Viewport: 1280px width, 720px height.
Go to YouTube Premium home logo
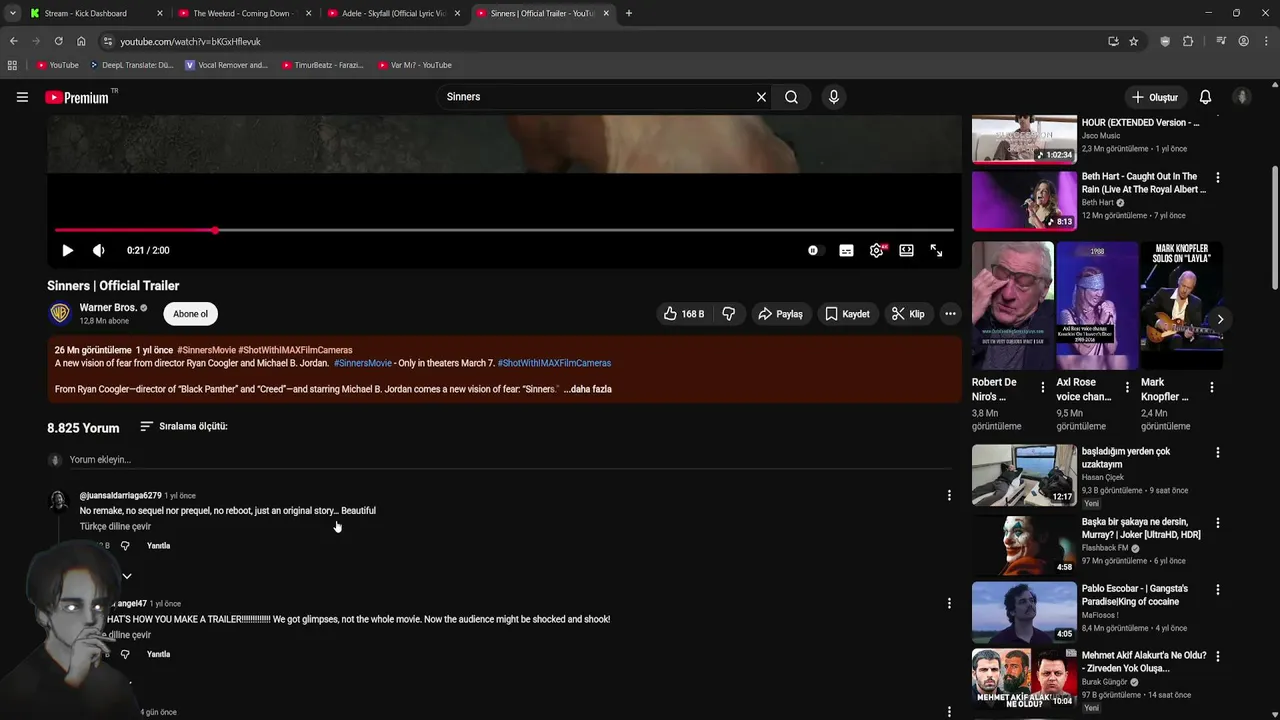pyautogui.click(x=77, y=97)
